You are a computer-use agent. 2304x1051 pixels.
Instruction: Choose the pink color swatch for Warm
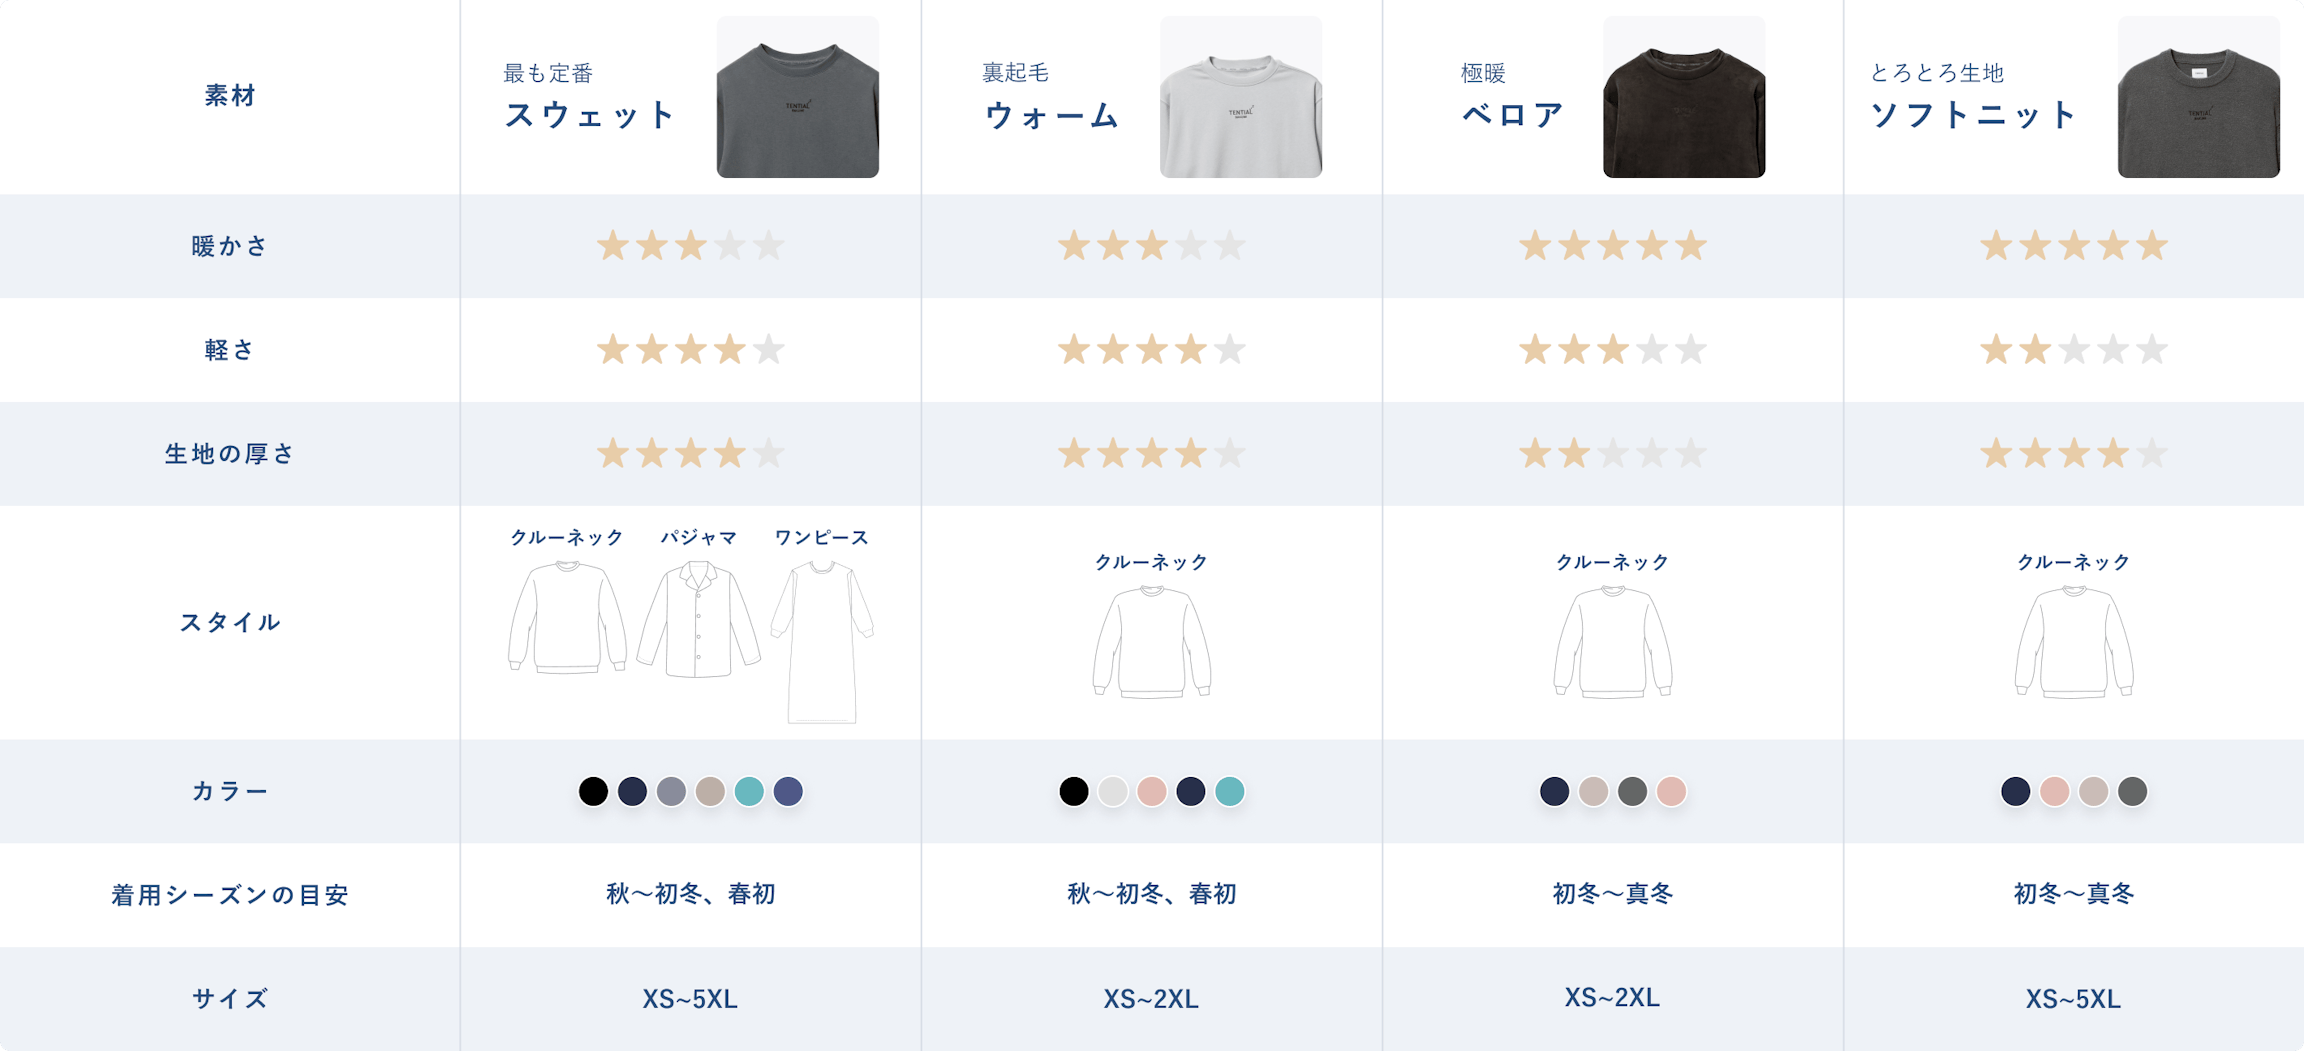pyautogui.click(x=1152, y=791)
